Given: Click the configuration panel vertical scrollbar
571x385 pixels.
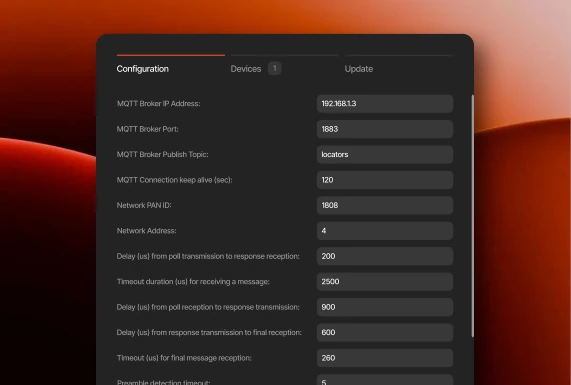Looking at the screenshot, I should 473,216.
